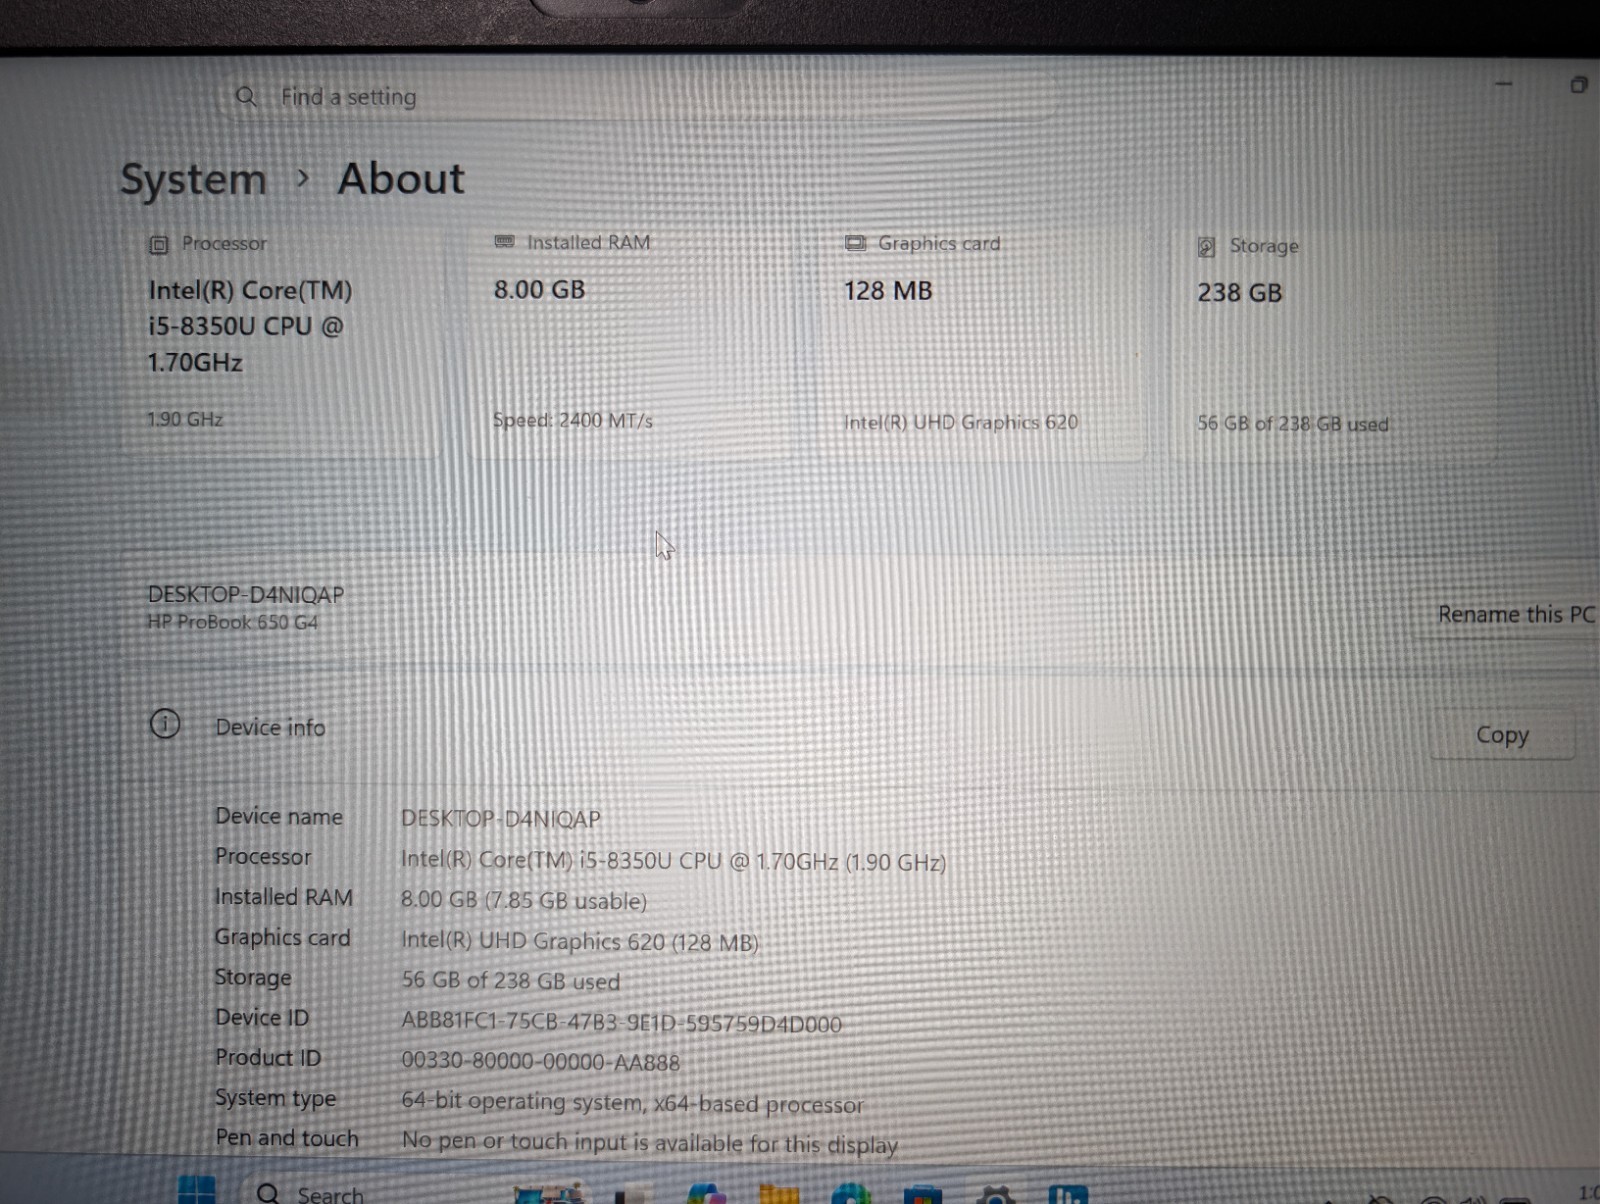Click the Graphics card icon
The height and width of the screenshot is (1204, 1600).
coord(855,243)
